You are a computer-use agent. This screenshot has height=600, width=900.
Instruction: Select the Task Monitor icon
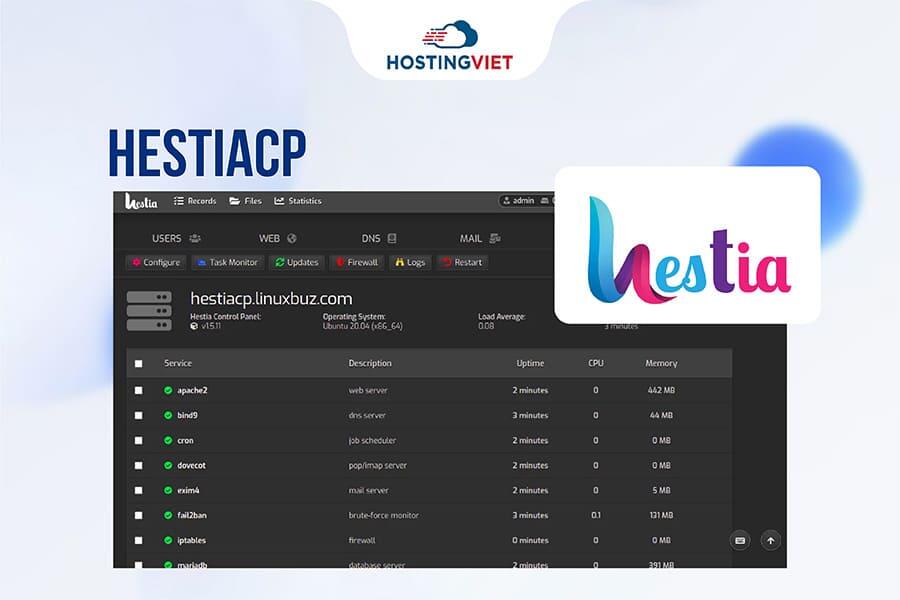pyautogui.click(x=201, y=262)
